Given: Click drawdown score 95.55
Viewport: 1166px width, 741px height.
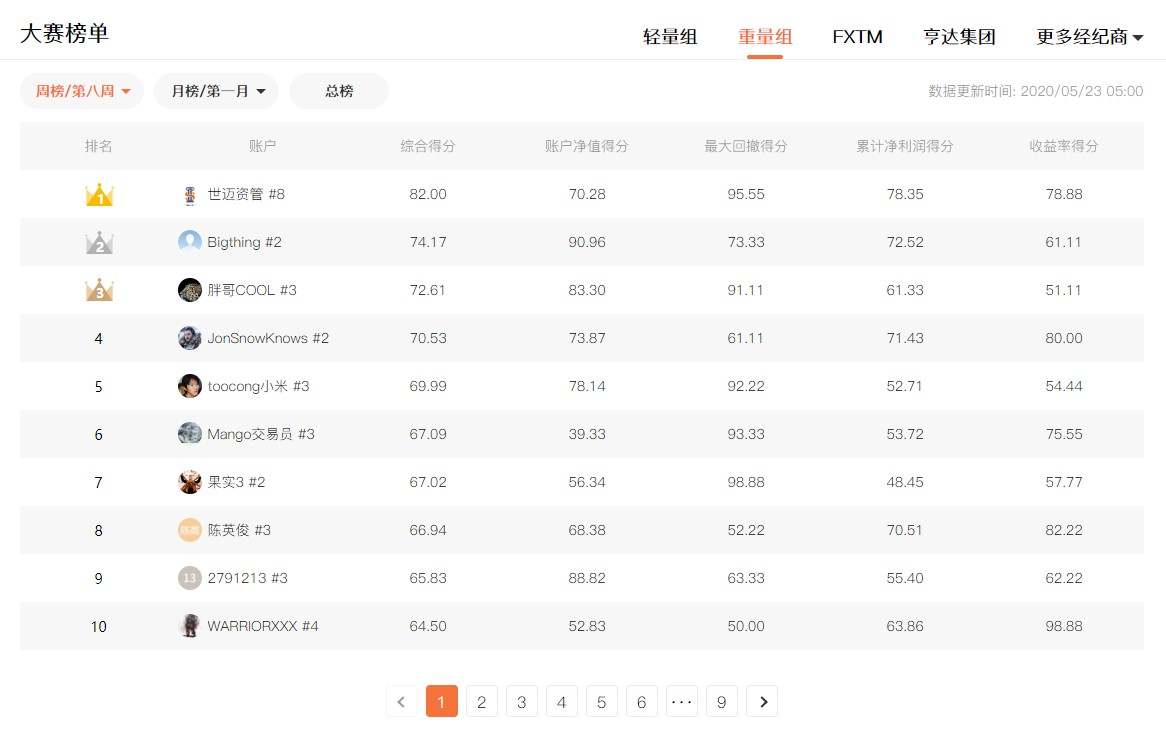Looking at the screenshot, I should tap(746, 194).
